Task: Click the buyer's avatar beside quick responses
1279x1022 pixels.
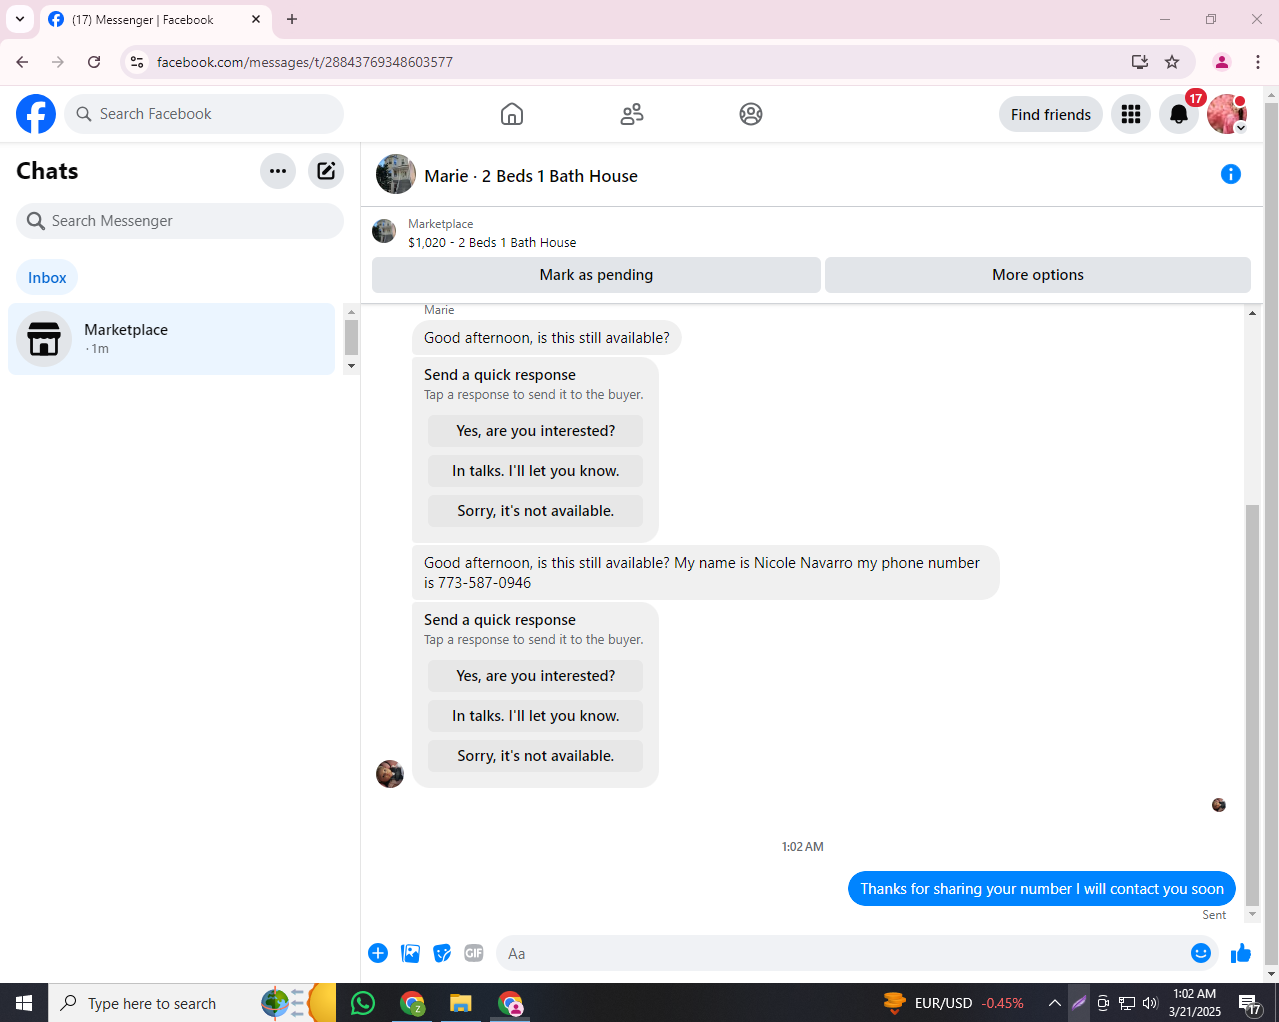Action: [390, 774]
